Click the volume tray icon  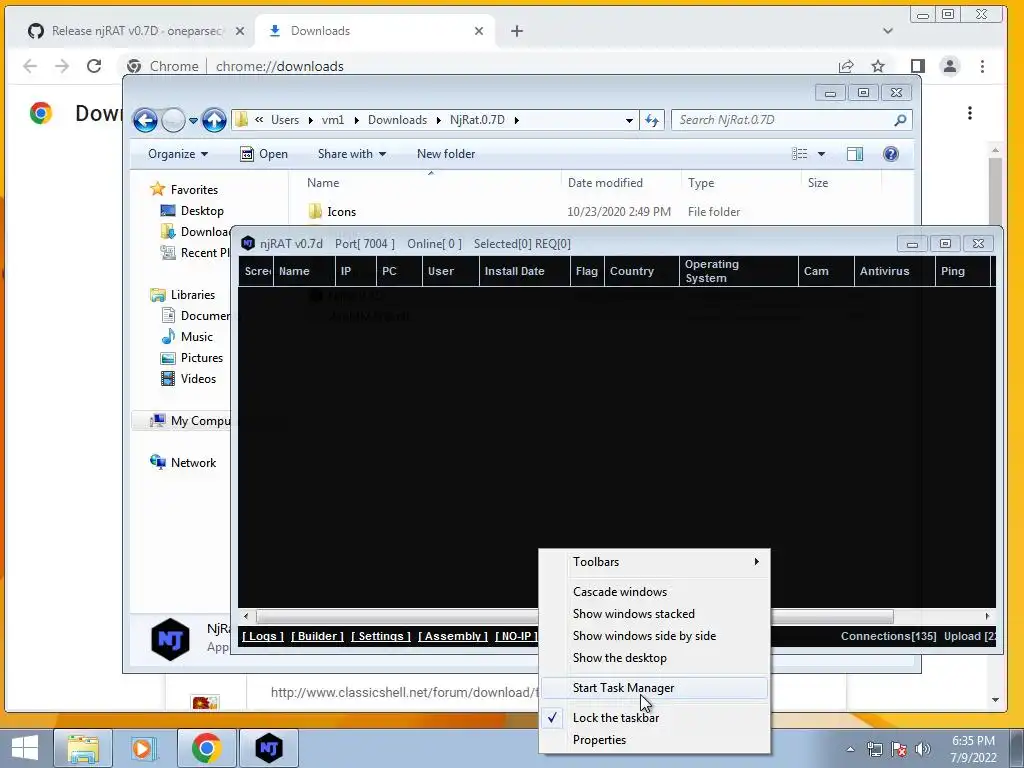coord(922,749)
